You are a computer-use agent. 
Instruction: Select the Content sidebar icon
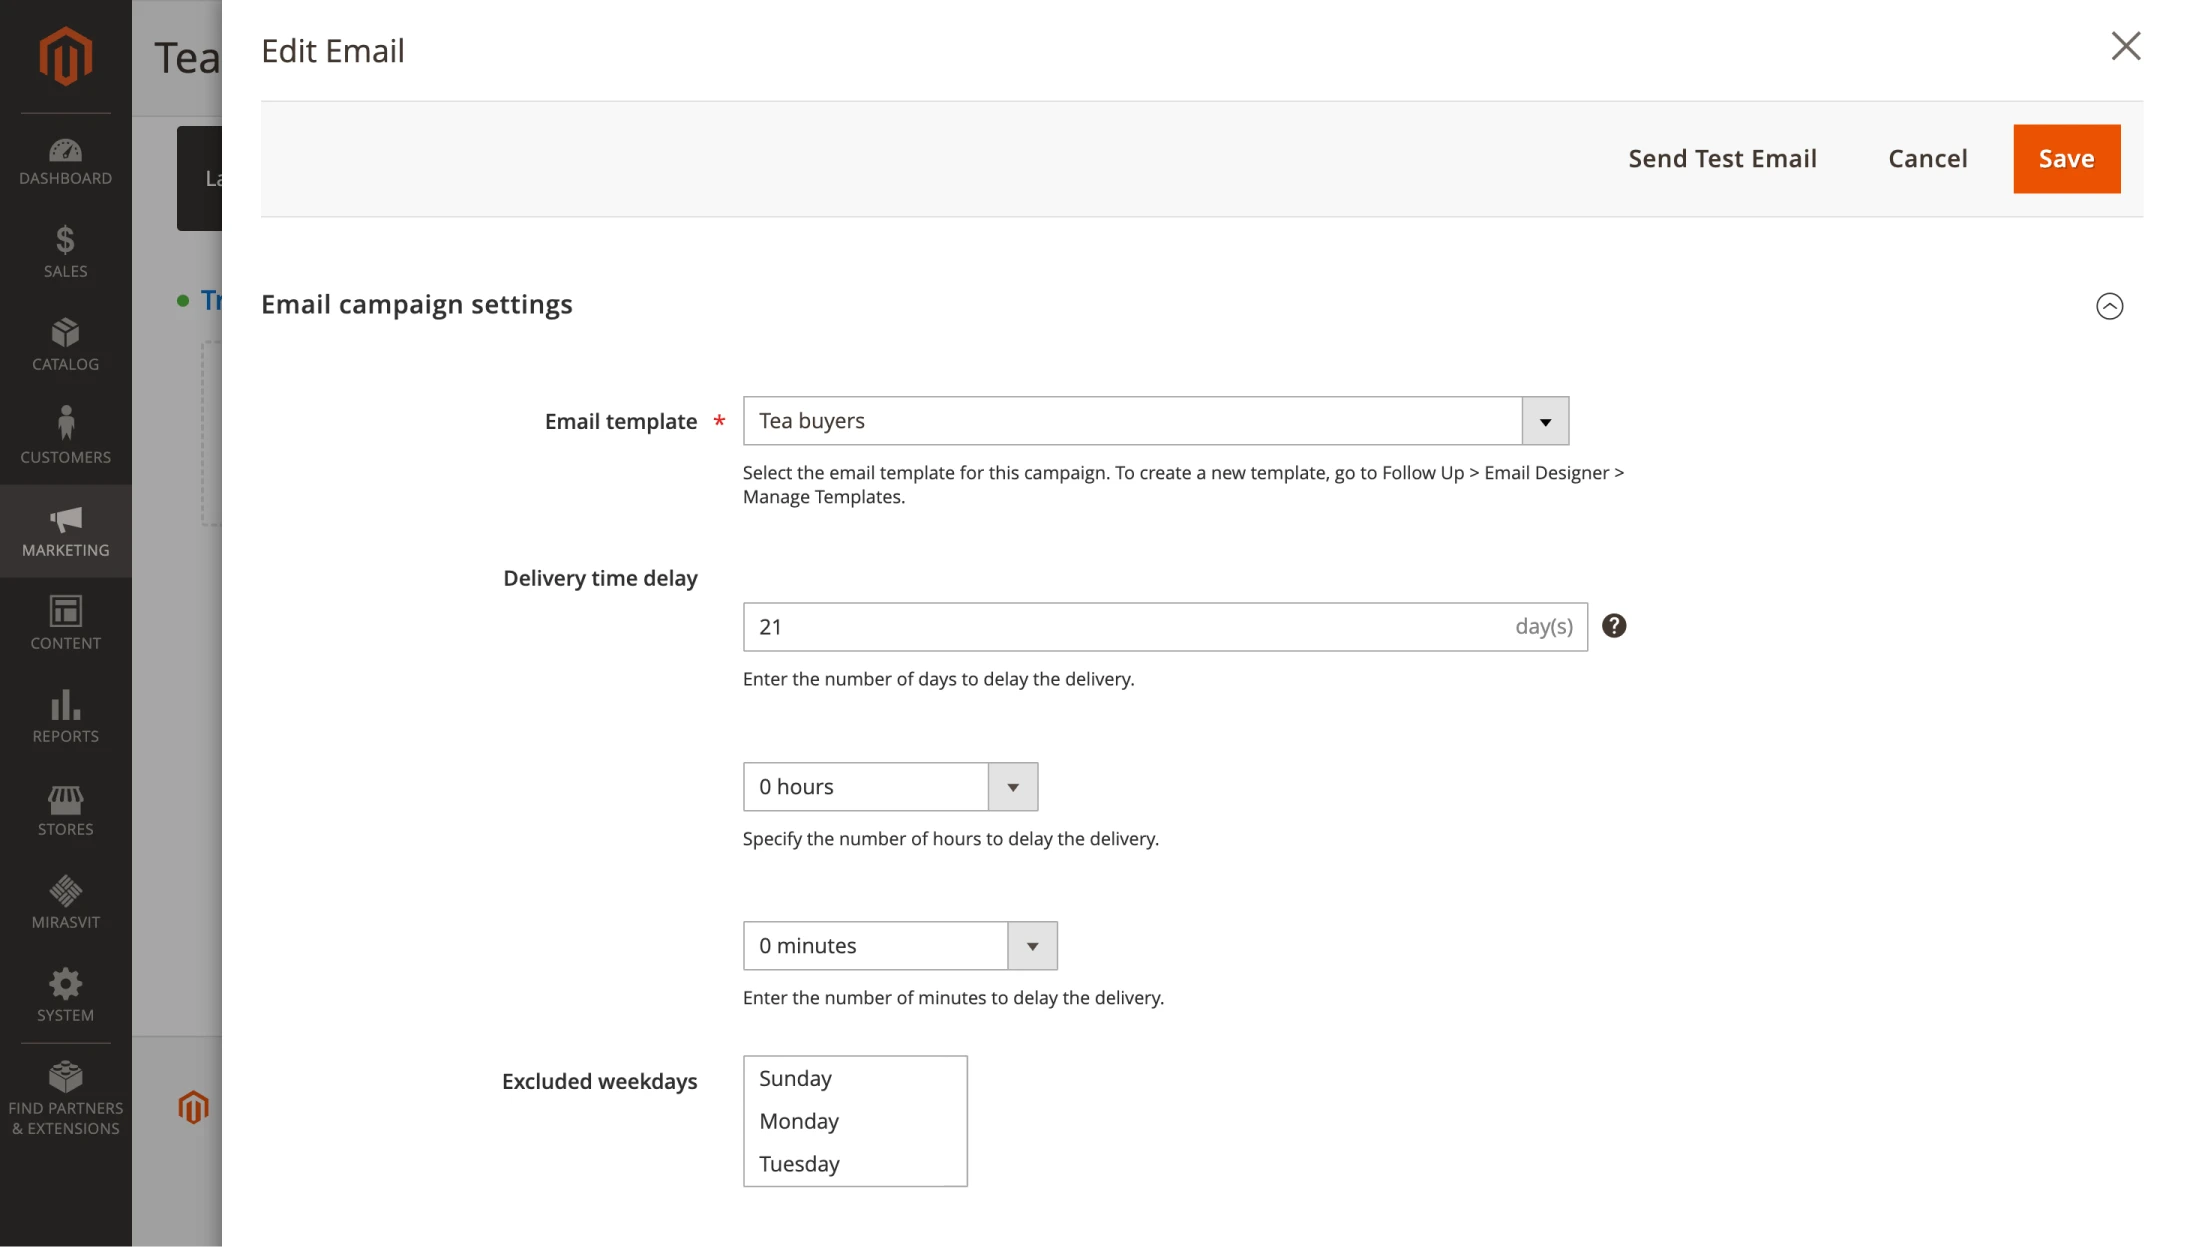click(65, 620)
